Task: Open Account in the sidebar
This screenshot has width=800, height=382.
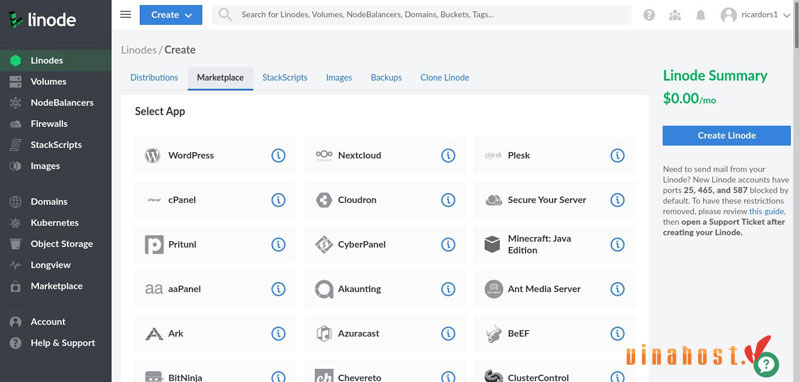Action: [x=56, y=322]
